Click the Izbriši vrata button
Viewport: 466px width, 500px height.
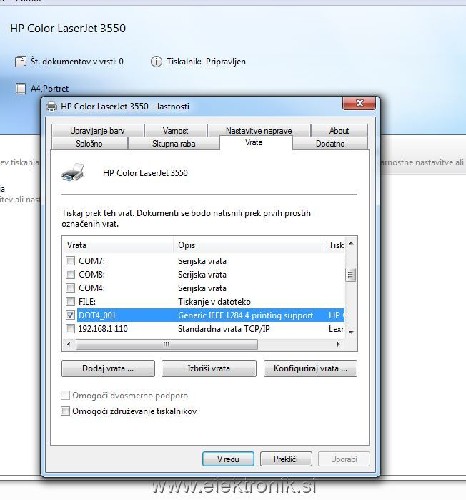click(209, 368)
